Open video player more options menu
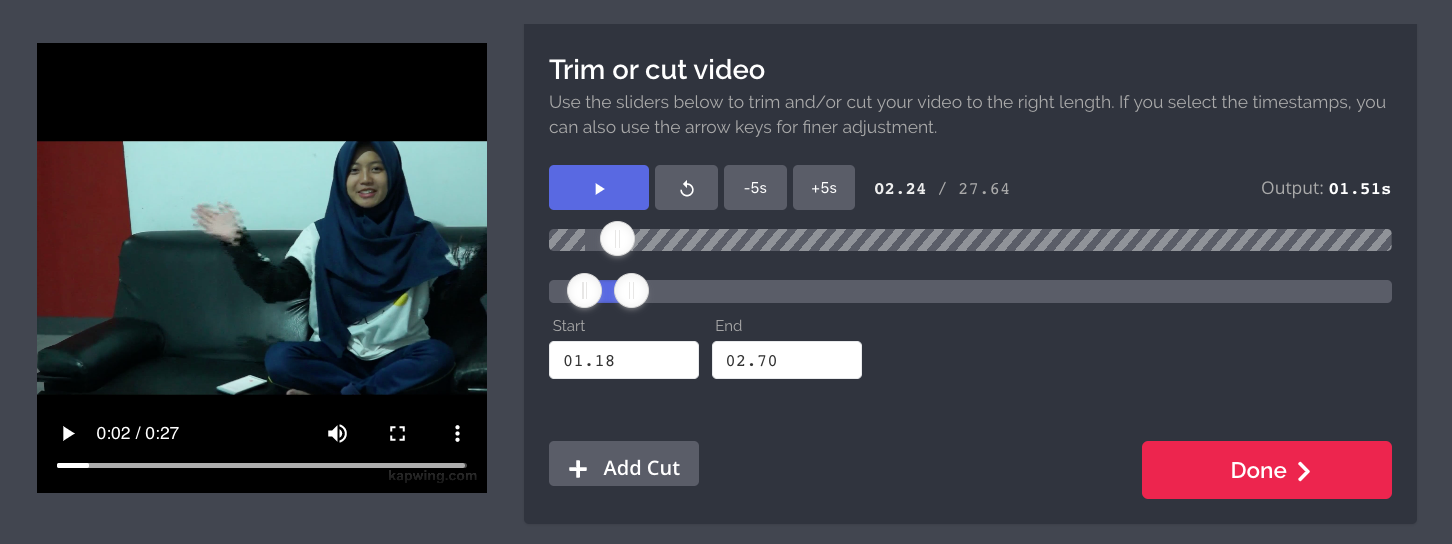 457,433
